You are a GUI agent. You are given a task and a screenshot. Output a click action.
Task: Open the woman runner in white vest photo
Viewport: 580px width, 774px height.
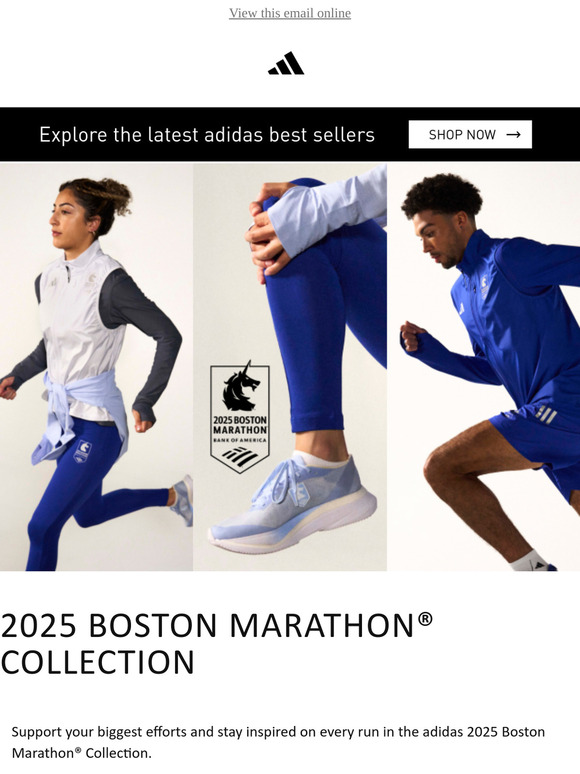(96, 367)
